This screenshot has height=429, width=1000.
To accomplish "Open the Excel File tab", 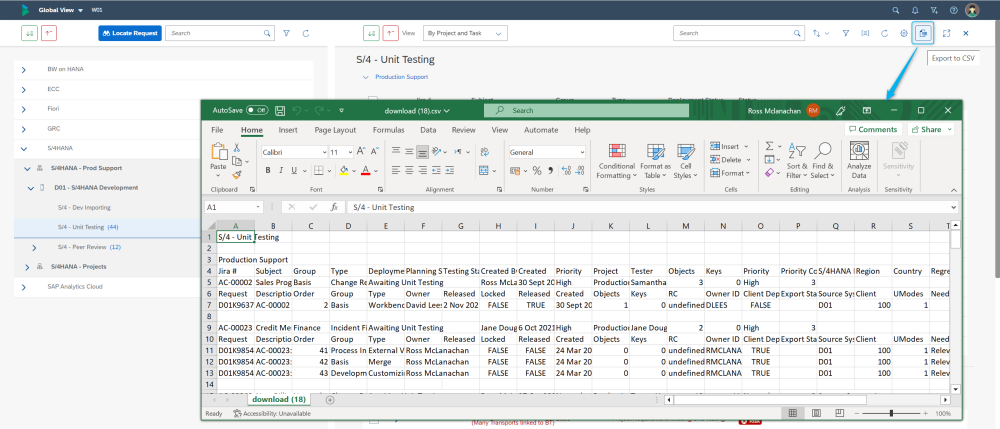I will coord(217,130).
